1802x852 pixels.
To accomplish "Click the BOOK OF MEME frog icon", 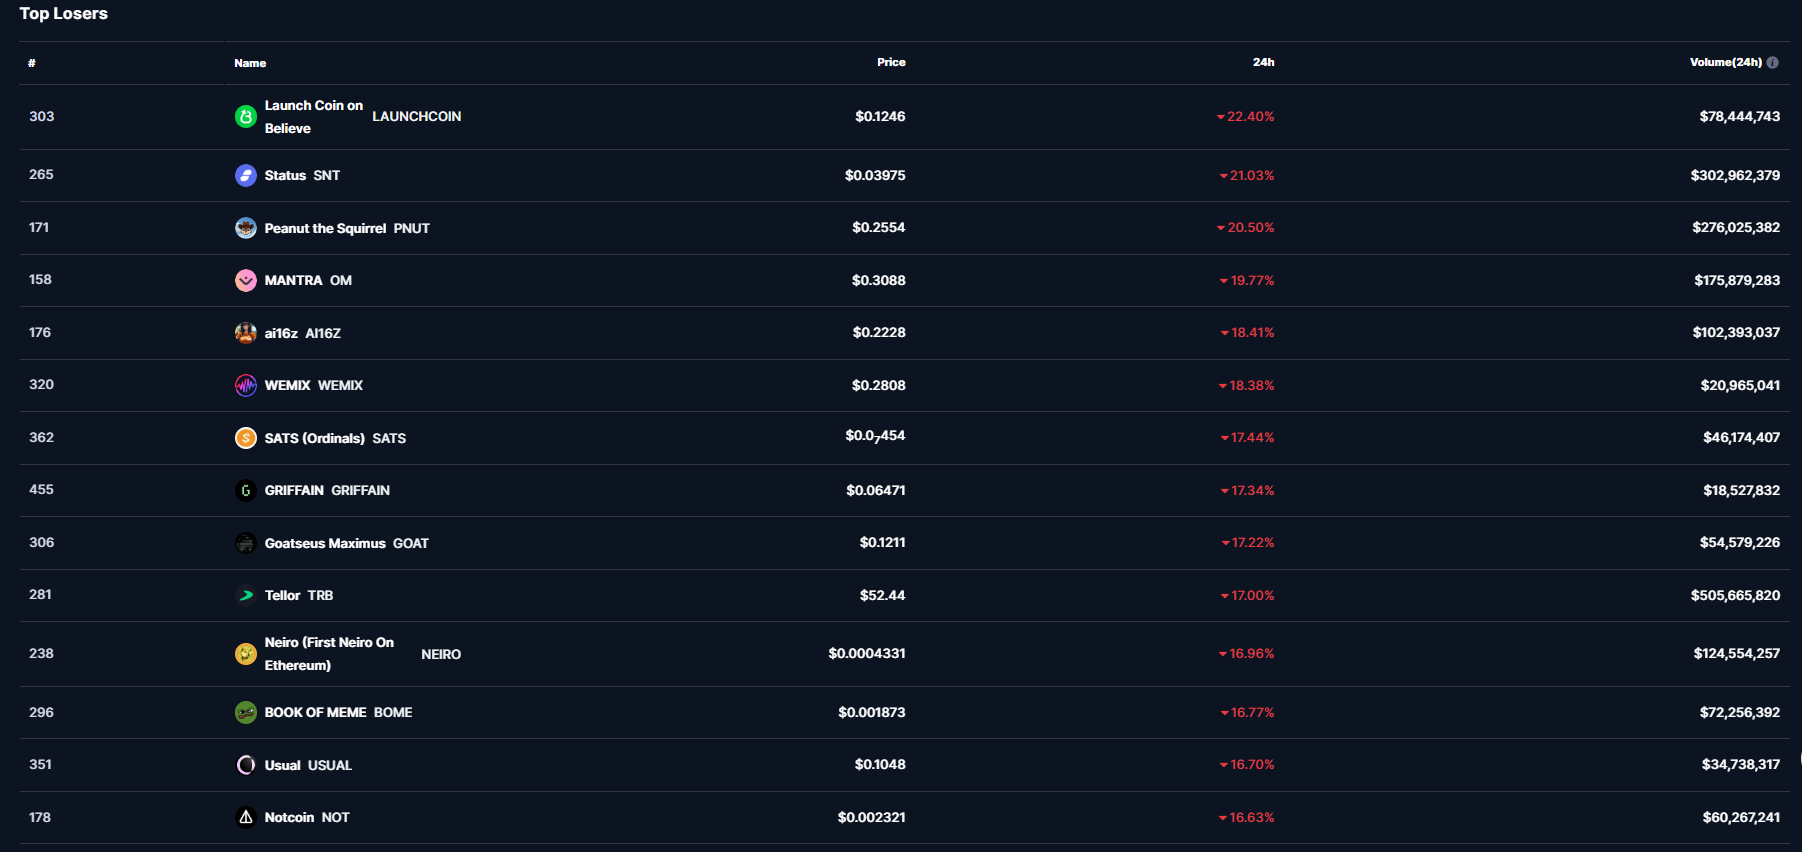I will pos(246,712).
